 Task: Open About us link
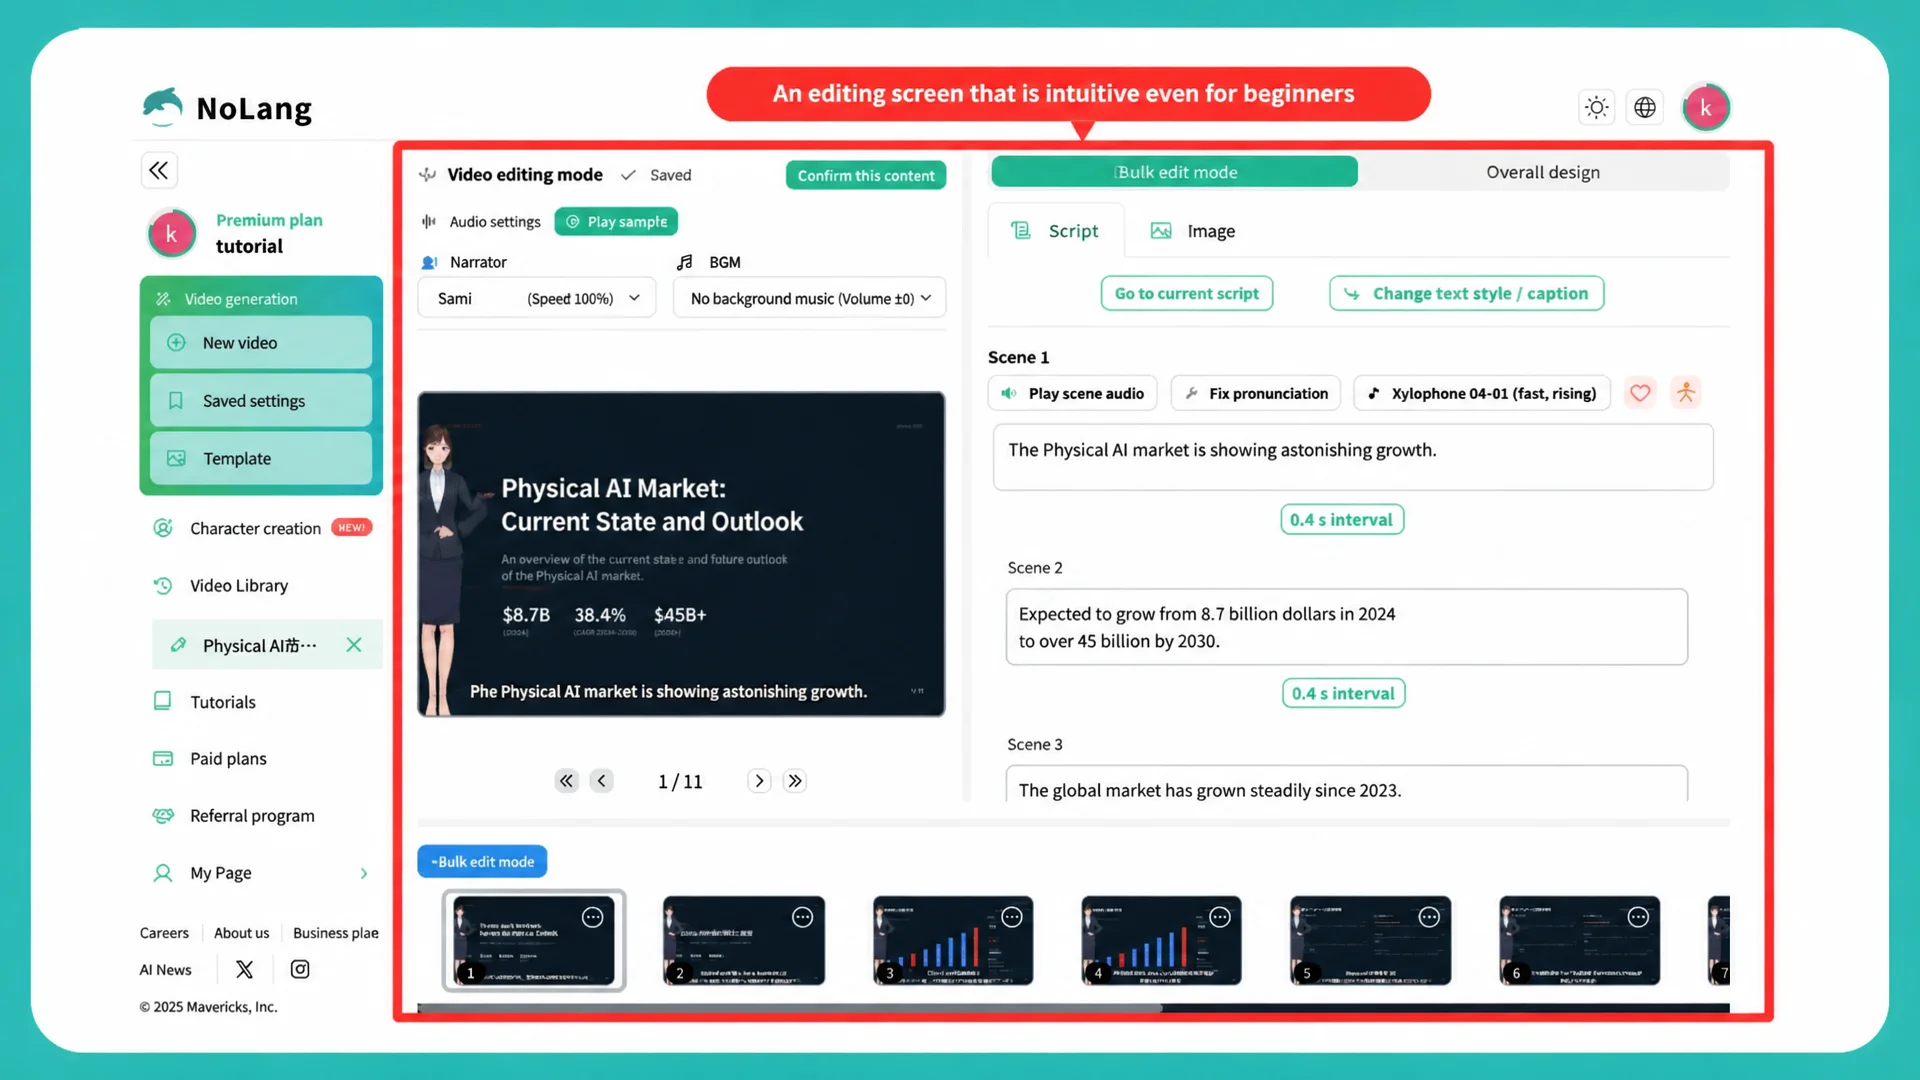tap(242, 933)
